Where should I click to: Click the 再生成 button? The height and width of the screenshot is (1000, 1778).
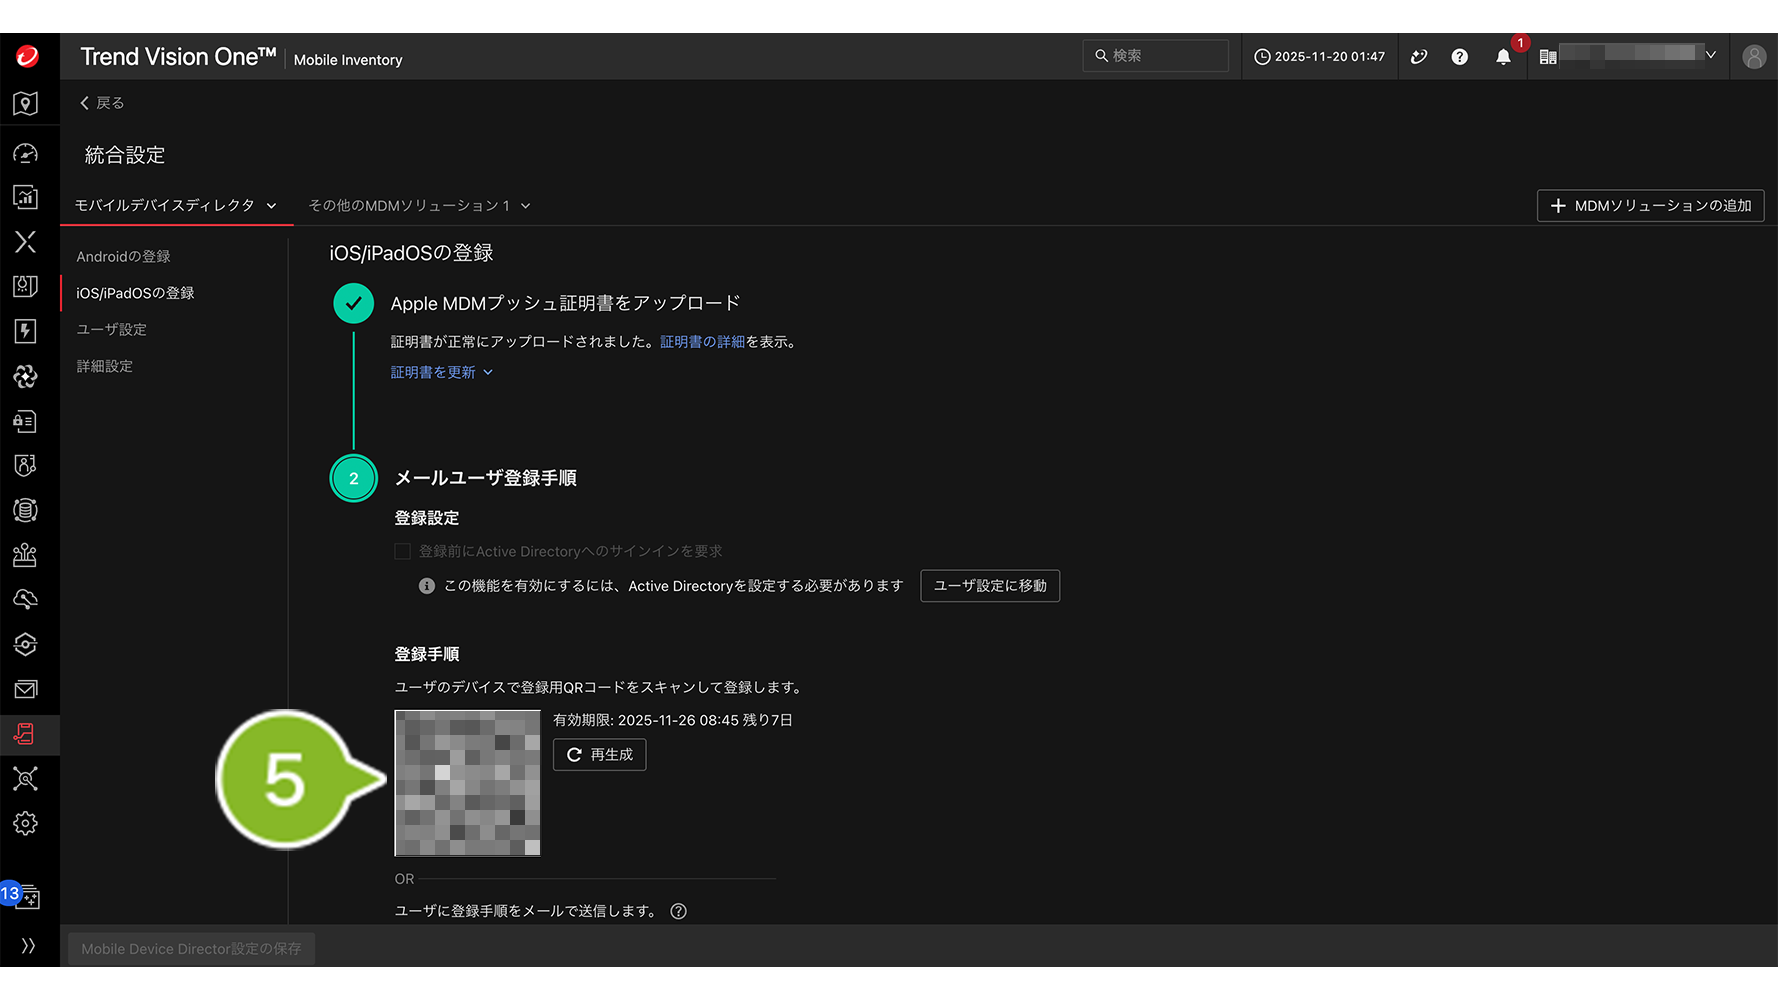[599, 755]
